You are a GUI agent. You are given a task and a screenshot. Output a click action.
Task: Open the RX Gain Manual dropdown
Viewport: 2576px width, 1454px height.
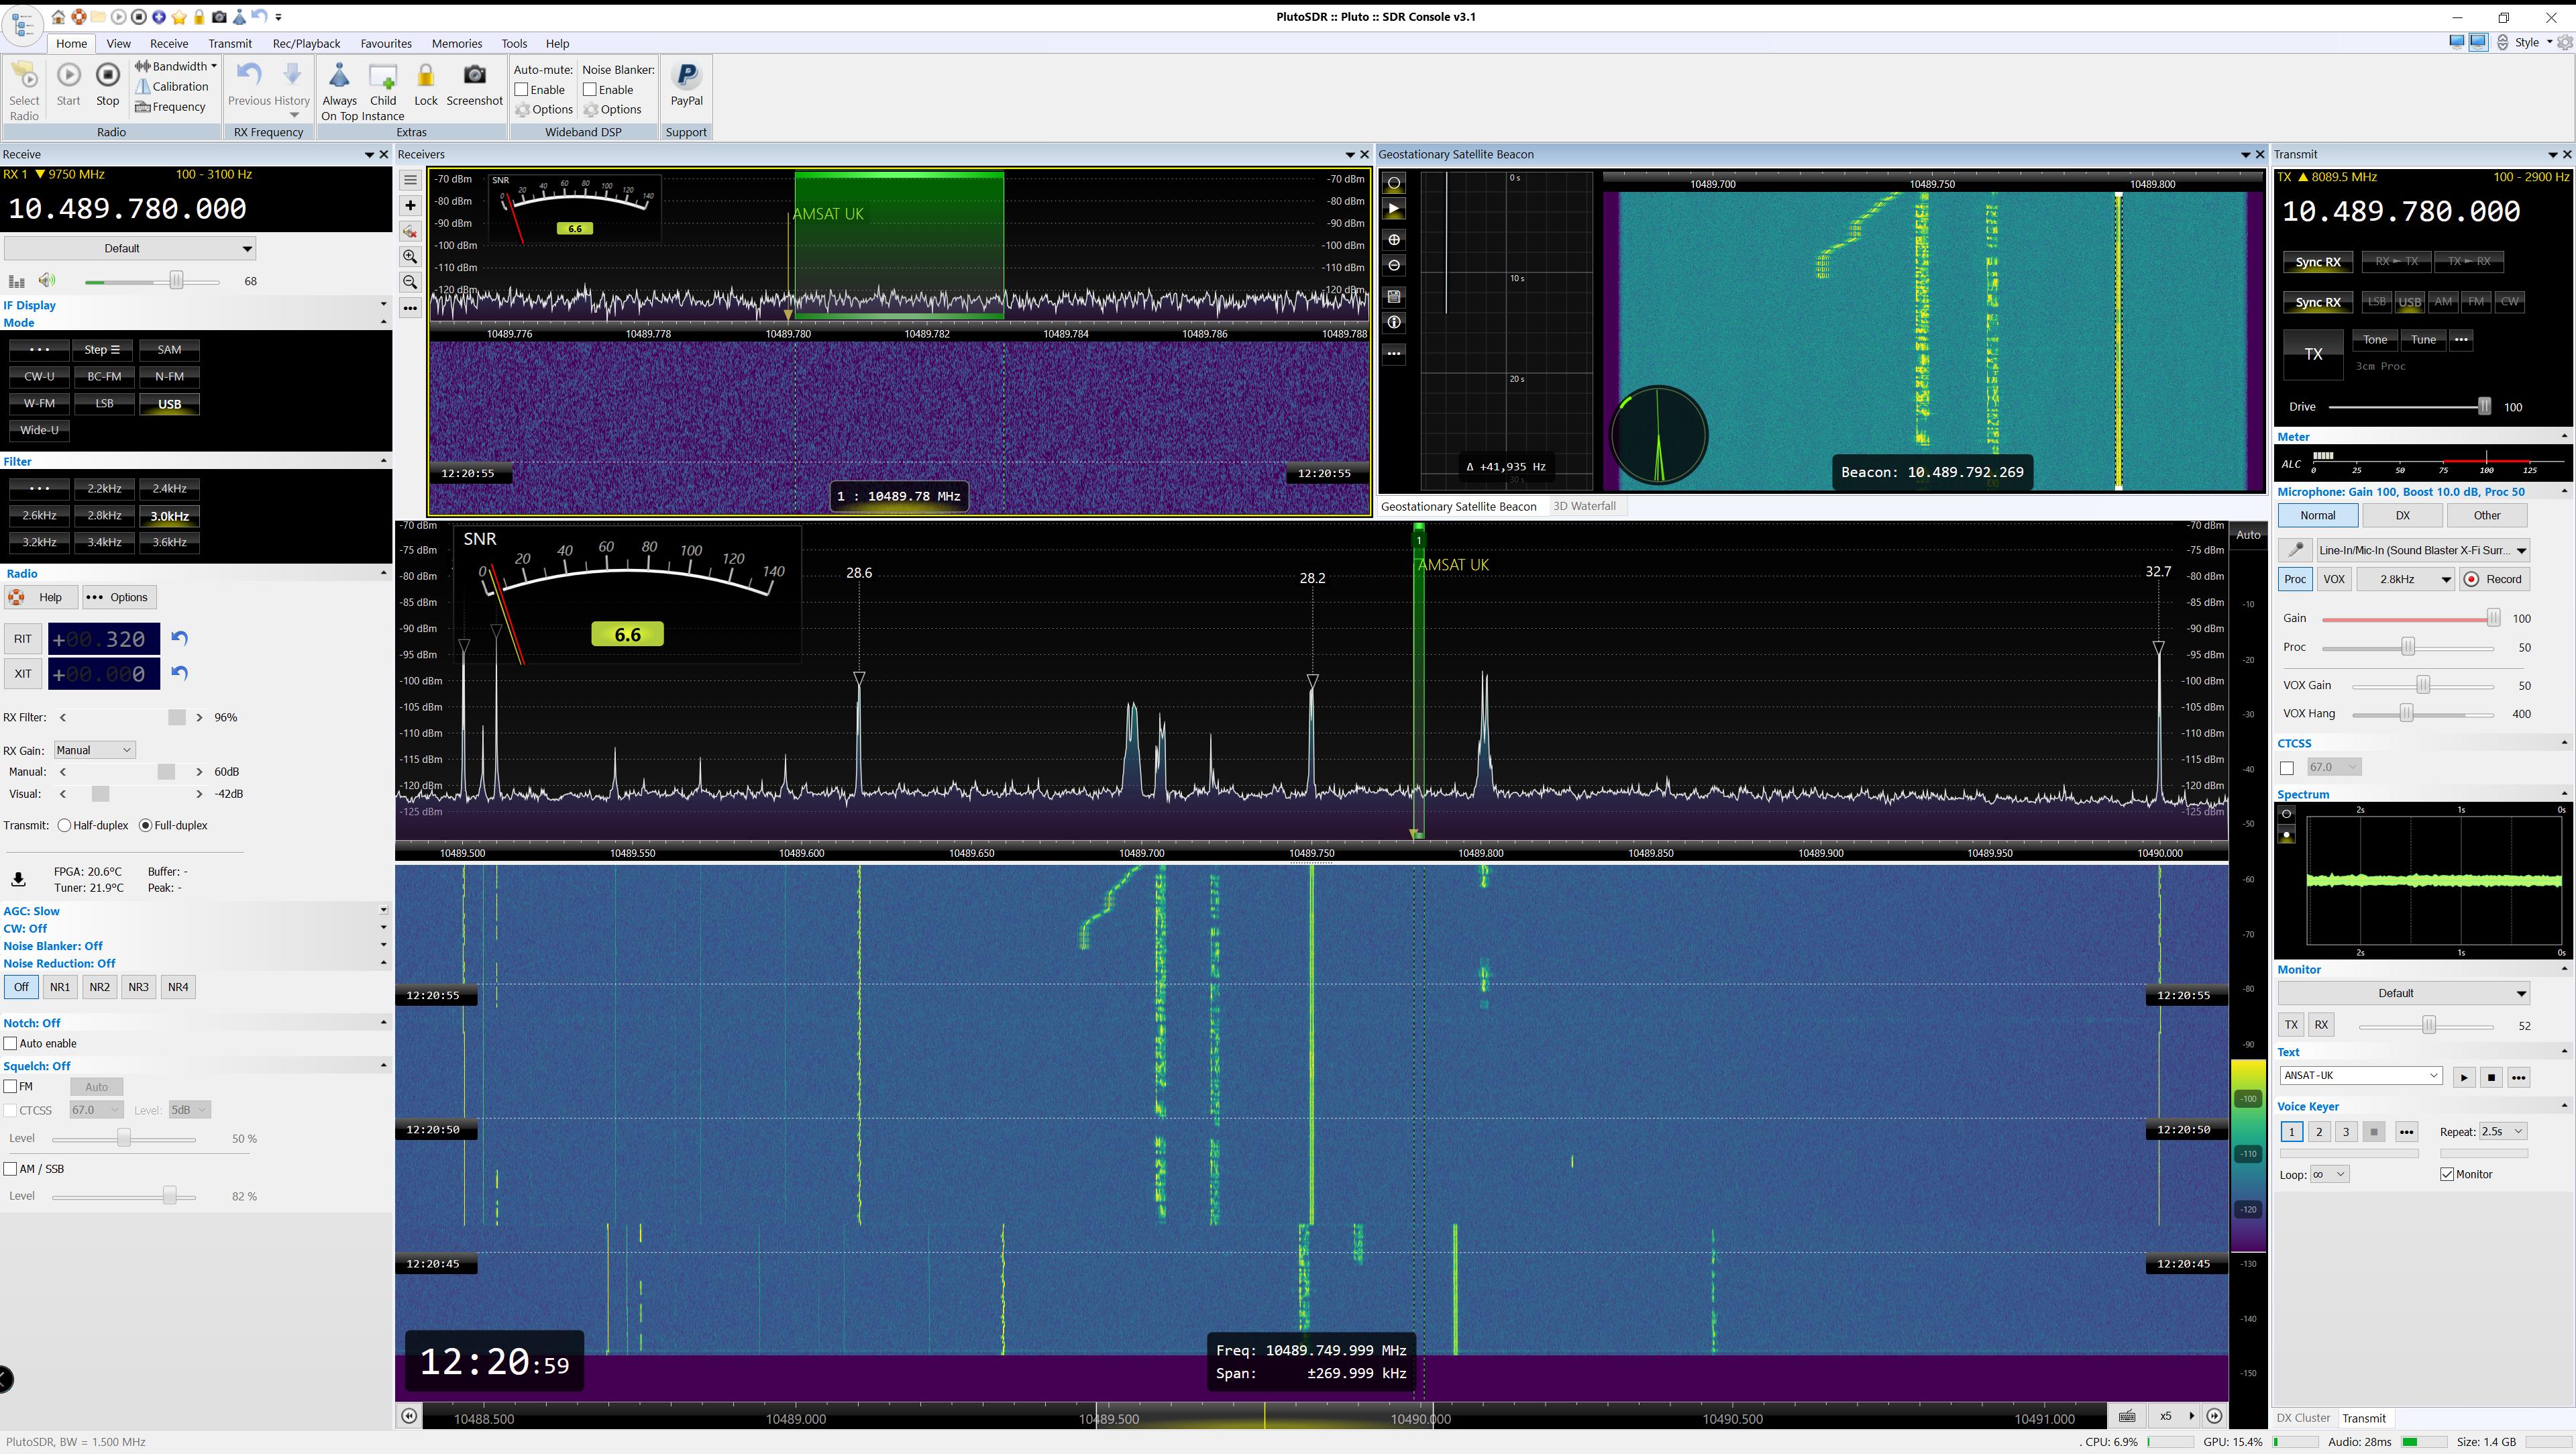[94, 750]
